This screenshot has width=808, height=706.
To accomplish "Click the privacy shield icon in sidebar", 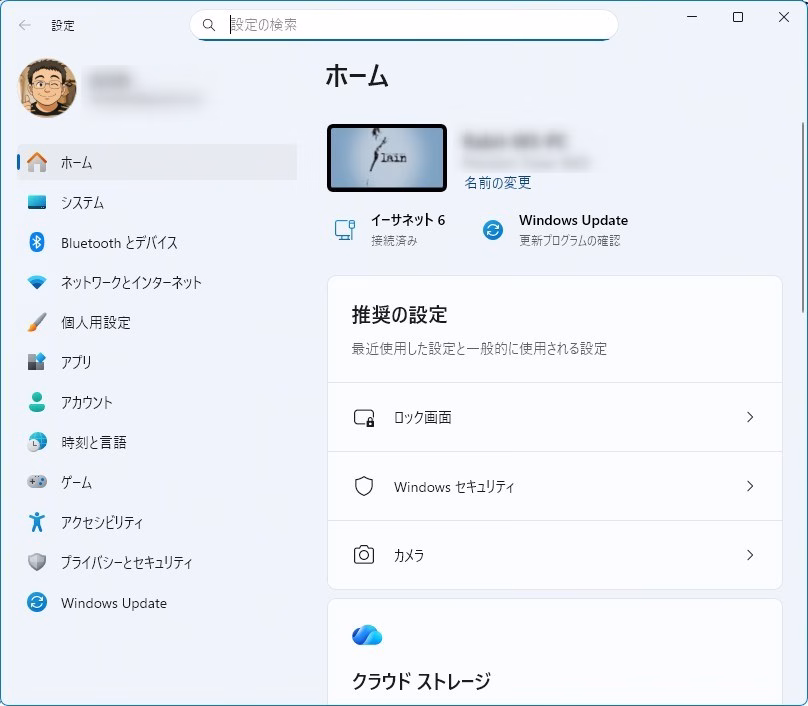I will tap(37, 562).
